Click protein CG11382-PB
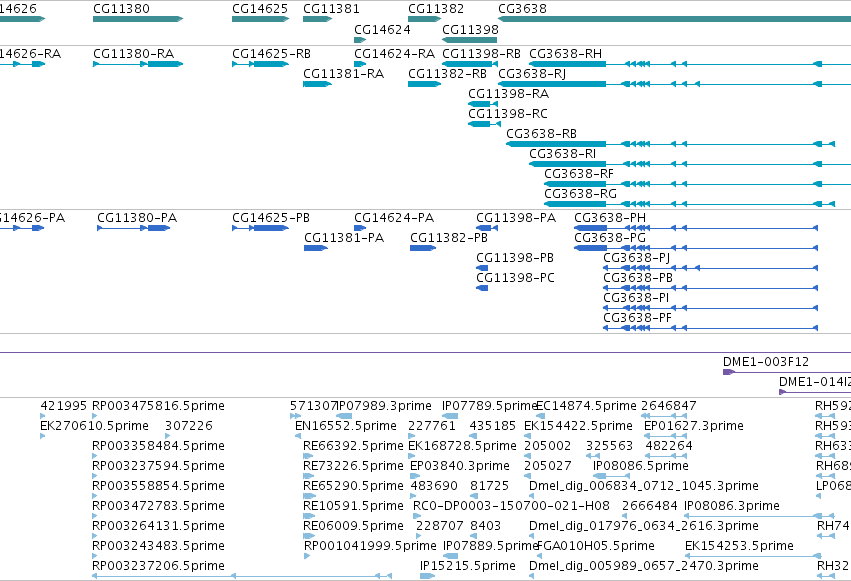The width and height of the screenshot is (851, 581). 449,238
